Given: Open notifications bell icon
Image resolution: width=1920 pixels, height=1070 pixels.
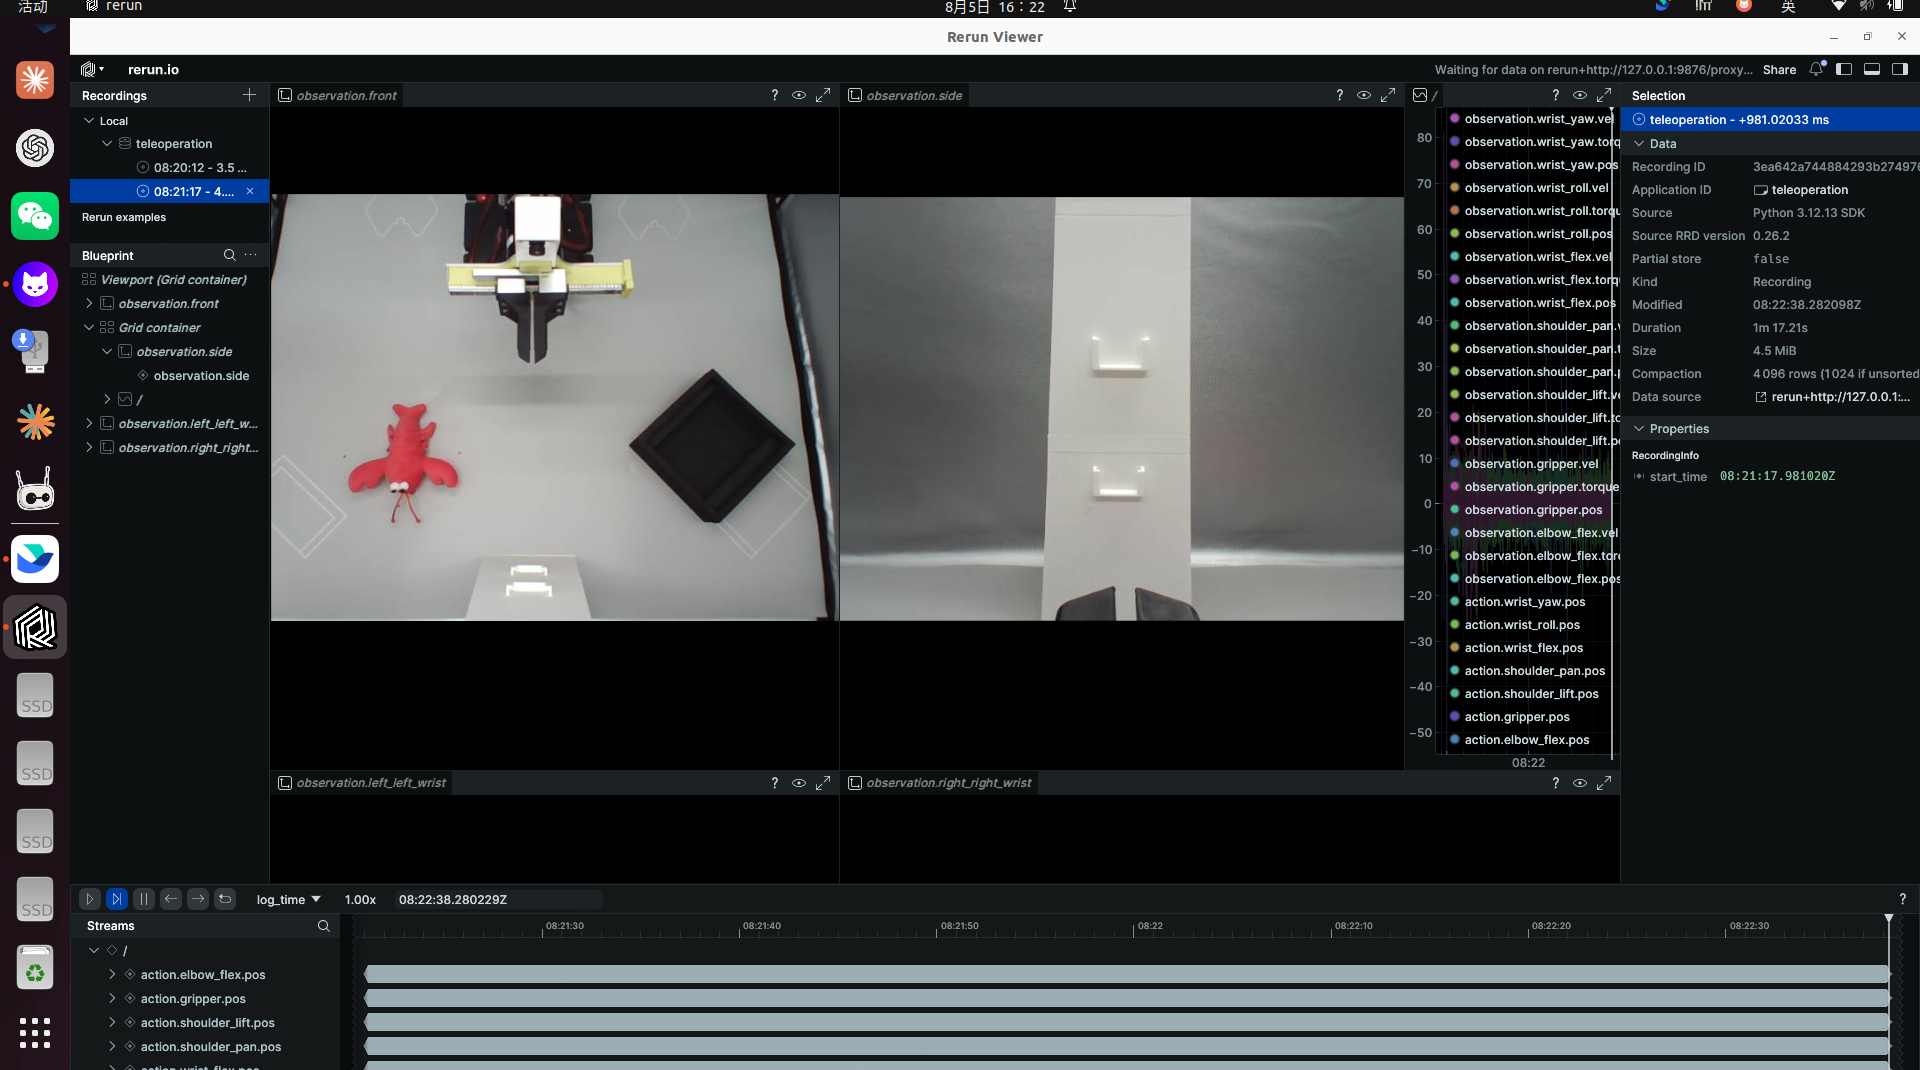Looking at the screenshot, I should click(x=1817, y=69).
